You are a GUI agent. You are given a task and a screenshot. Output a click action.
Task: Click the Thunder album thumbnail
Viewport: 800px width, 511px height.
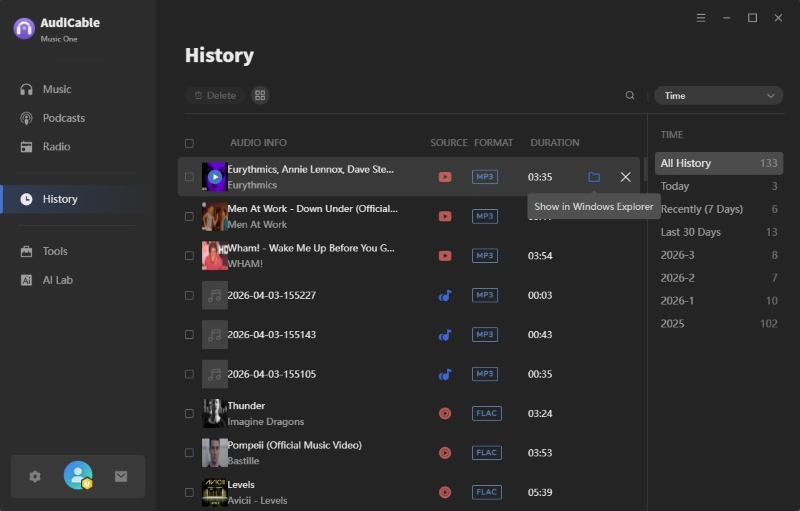tap(215, 413)
